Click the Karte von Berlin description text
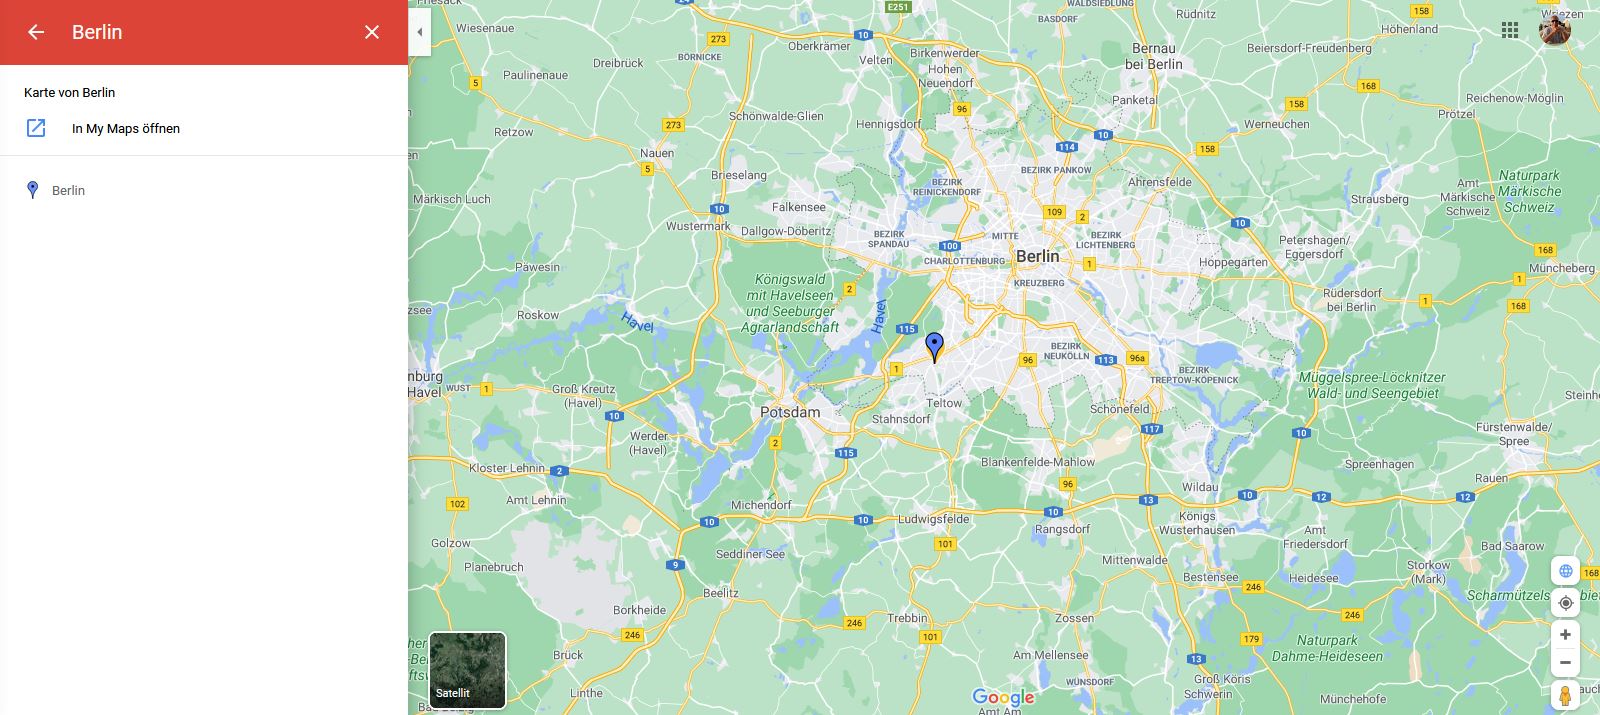This screenshot has height=715, width=1600. pyautogui.click(x=70, y=92)
